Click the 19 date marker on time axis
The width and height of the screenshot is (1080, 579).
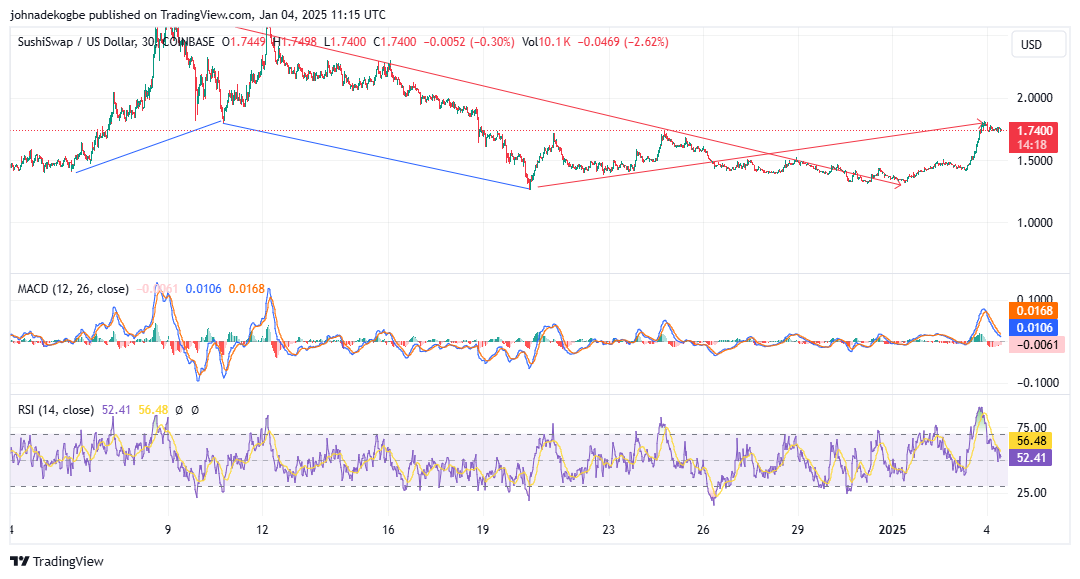(x=483, y=530)
